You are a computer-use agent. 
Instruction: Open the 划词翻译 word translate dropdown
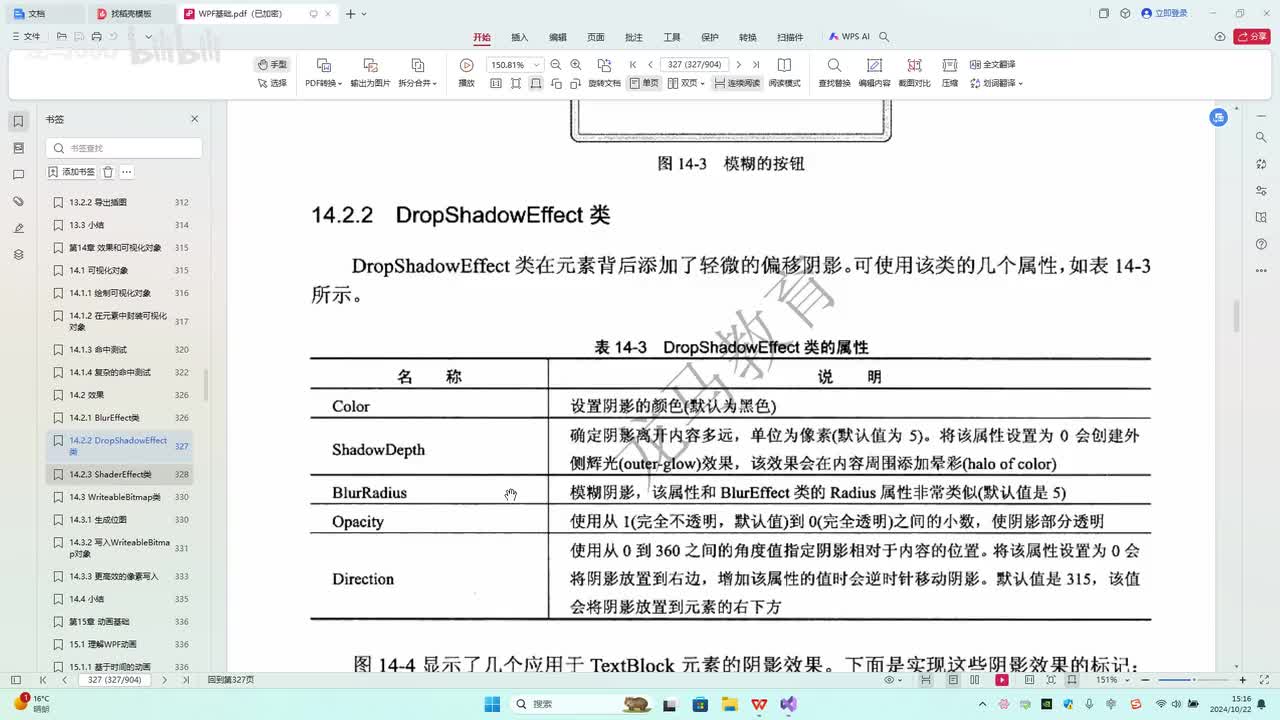coord(996,83)
